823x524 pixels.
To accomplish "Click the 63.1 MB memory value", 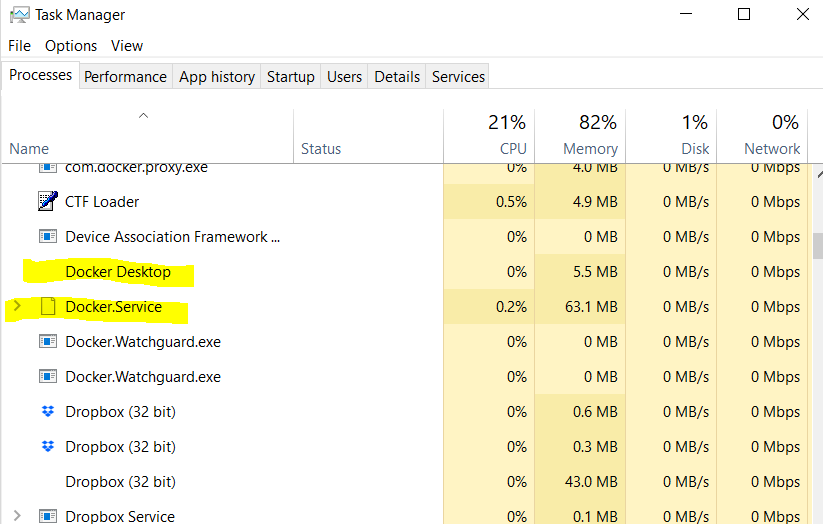I will (591, 307).
